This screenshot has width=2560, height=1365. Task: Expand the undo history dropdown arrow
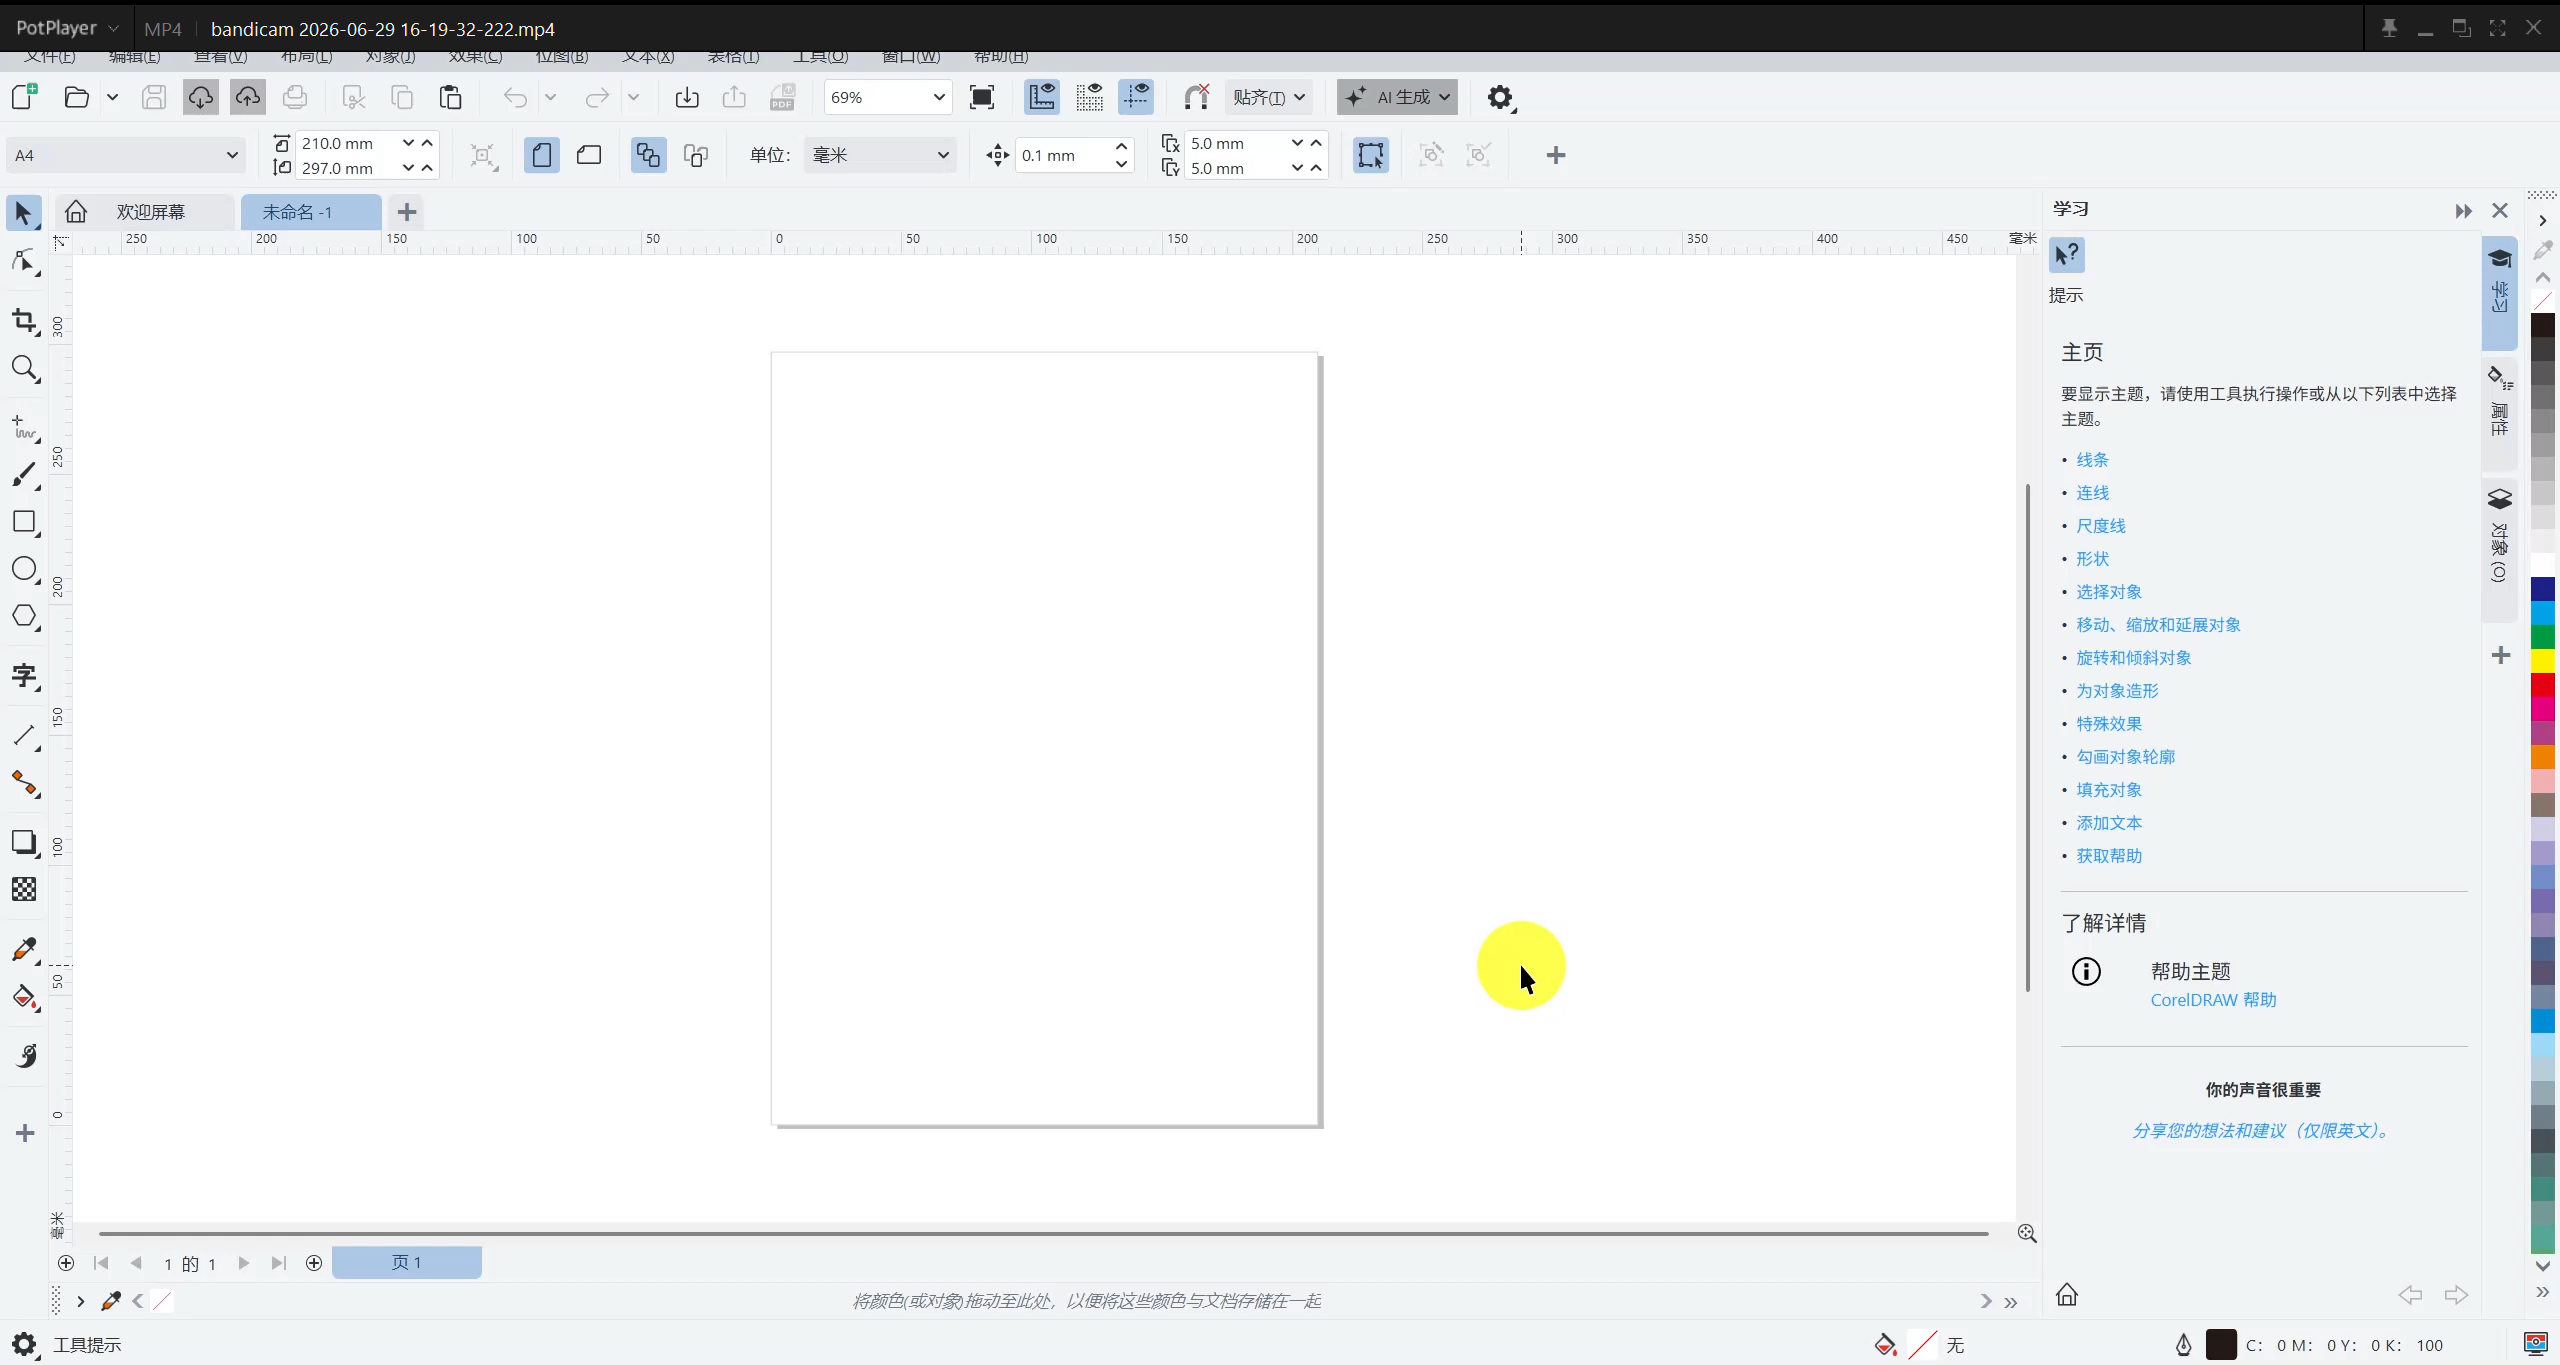(x=550, y=97)
